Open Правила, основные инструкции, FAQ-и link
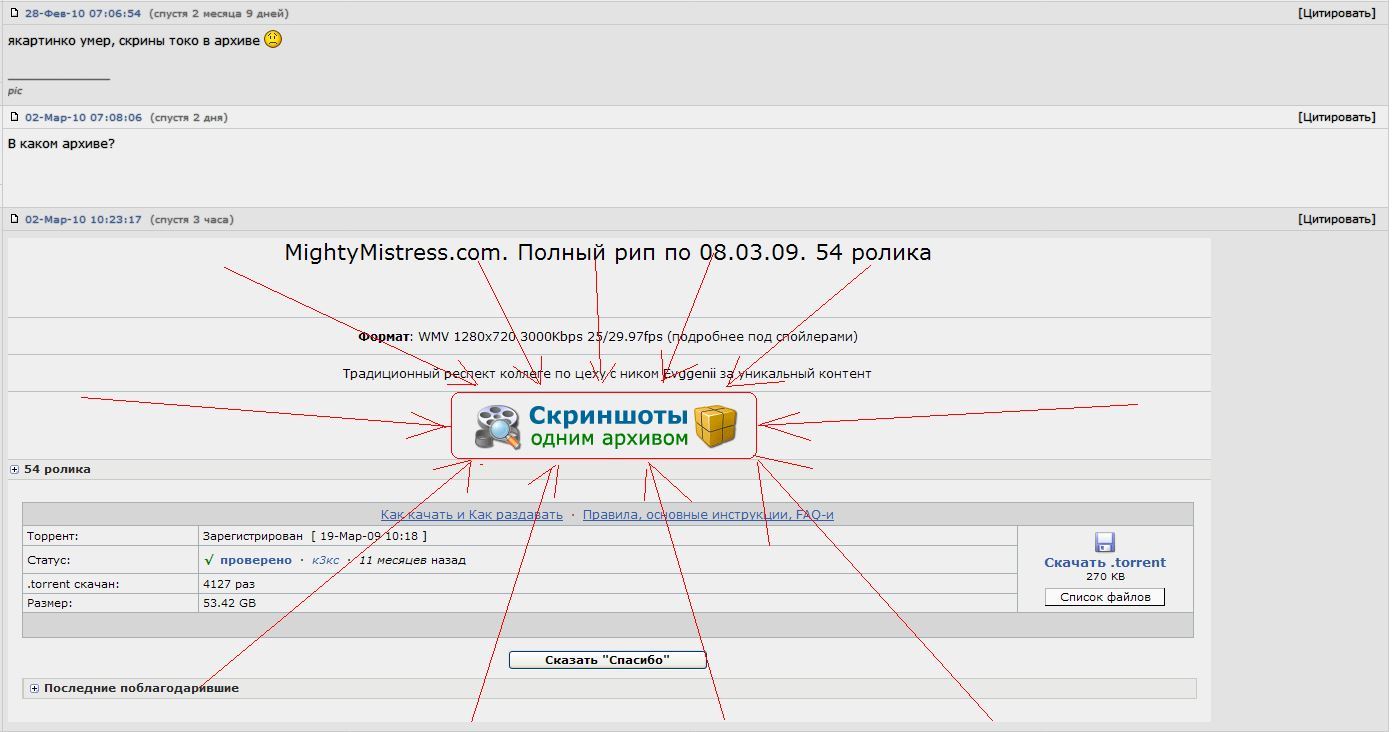1392x732 pixels. [708, 515]
